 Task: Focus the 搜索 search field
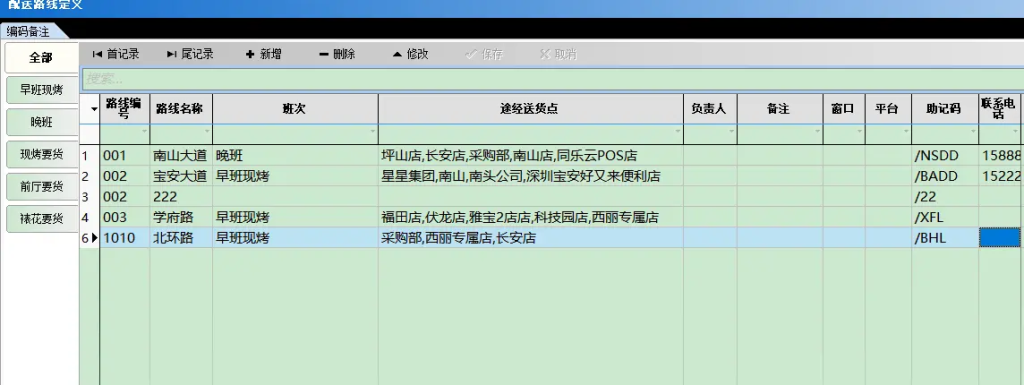click(552, 79)
